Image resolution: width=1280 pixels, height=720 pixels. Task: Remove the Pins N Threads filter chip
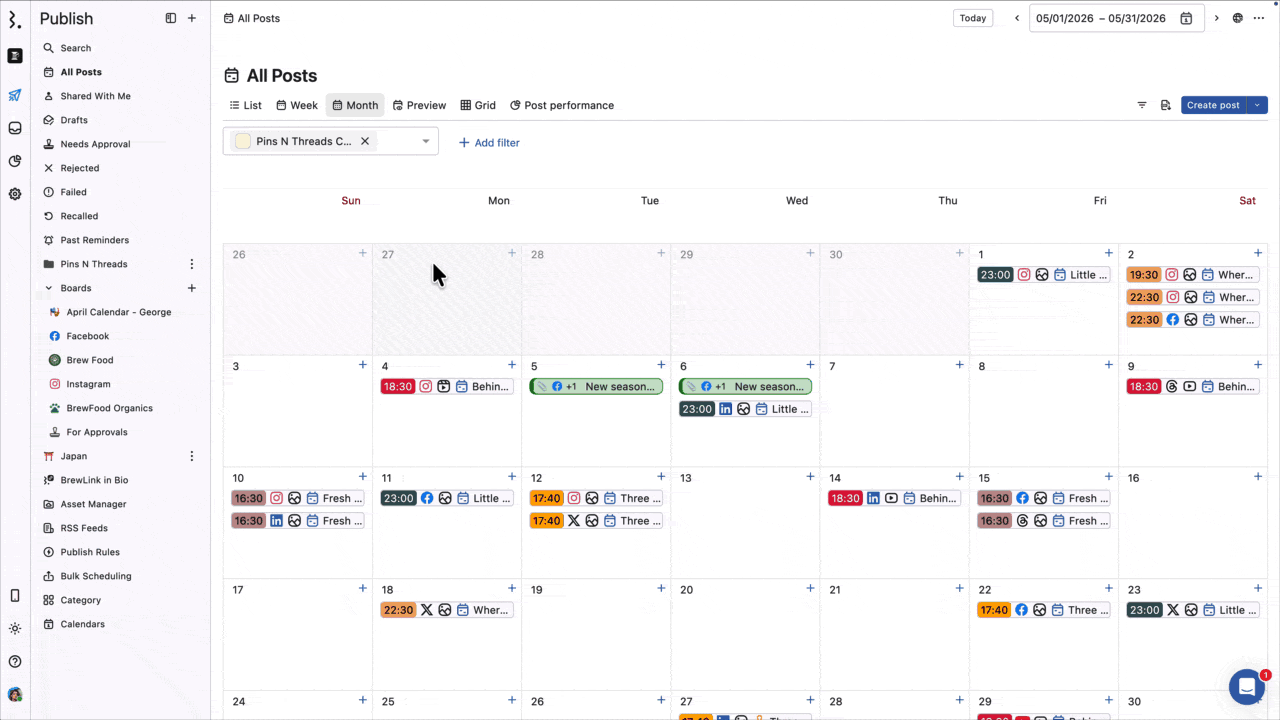[365, 141]
